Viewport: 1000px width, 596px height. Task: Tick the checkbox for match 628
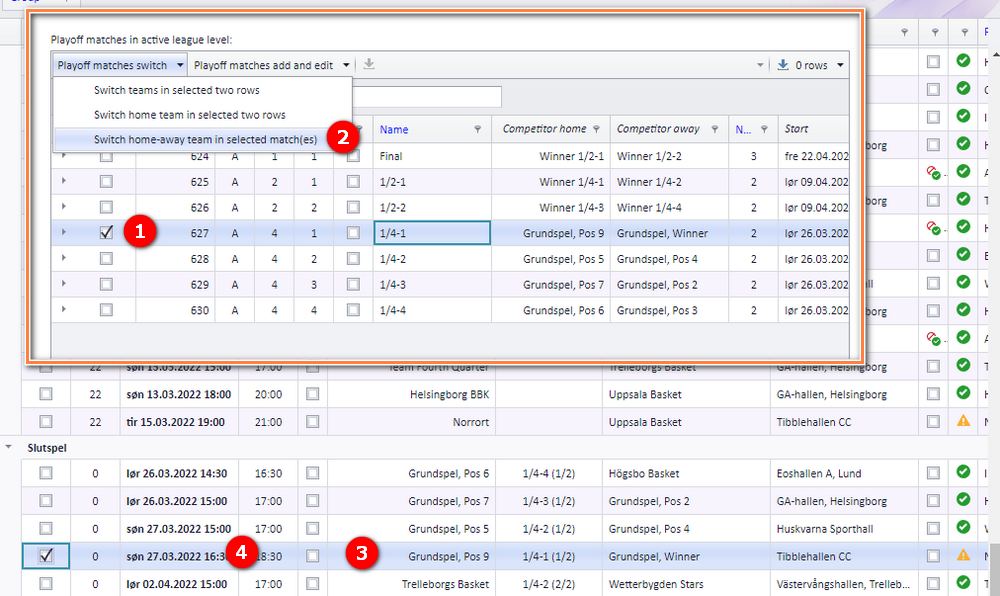[107, 258]
